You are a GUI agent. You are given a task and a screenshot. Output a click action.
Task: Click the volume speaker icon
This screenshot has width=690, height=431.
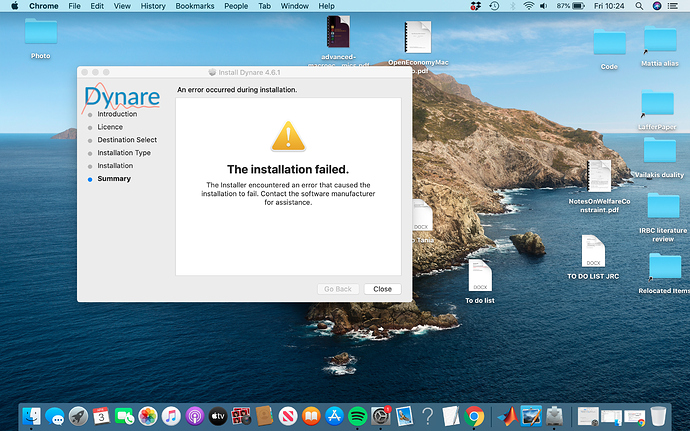pos(544,6)
